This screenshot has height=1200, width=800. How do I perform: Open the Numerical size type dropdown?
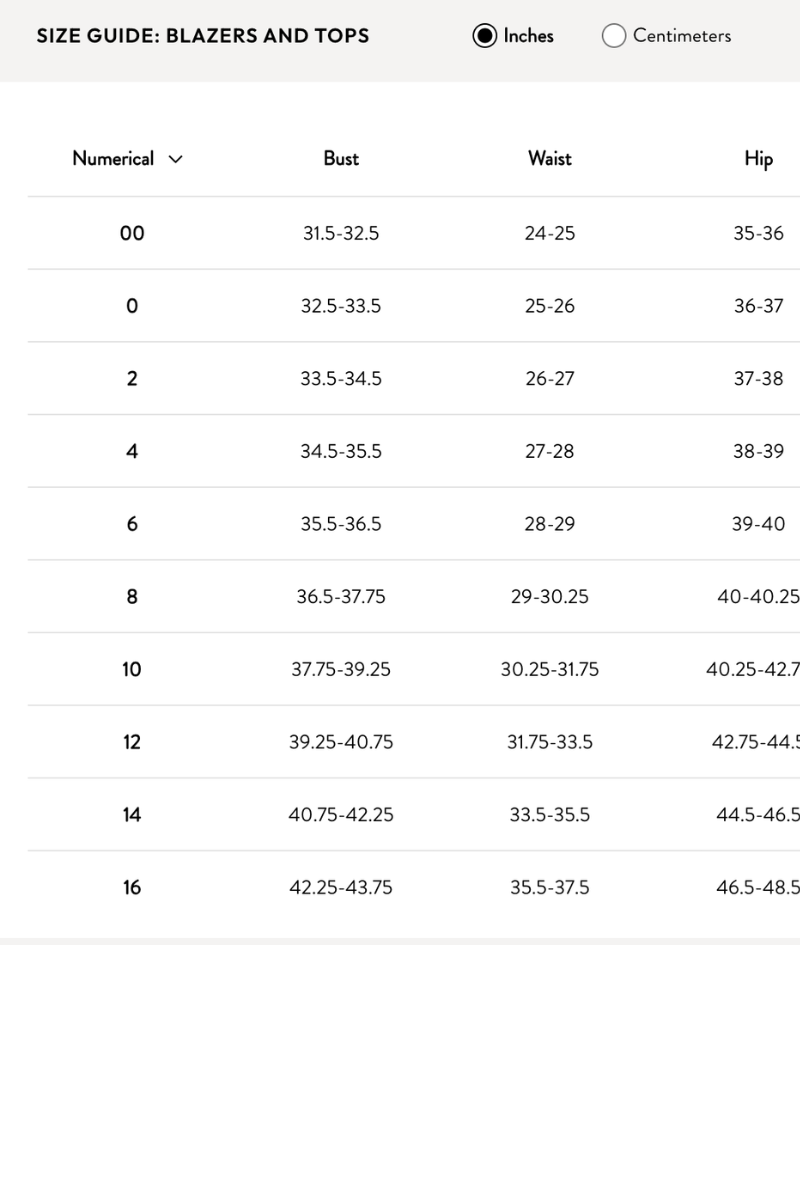pyautogui.click(x=113, y=158)
